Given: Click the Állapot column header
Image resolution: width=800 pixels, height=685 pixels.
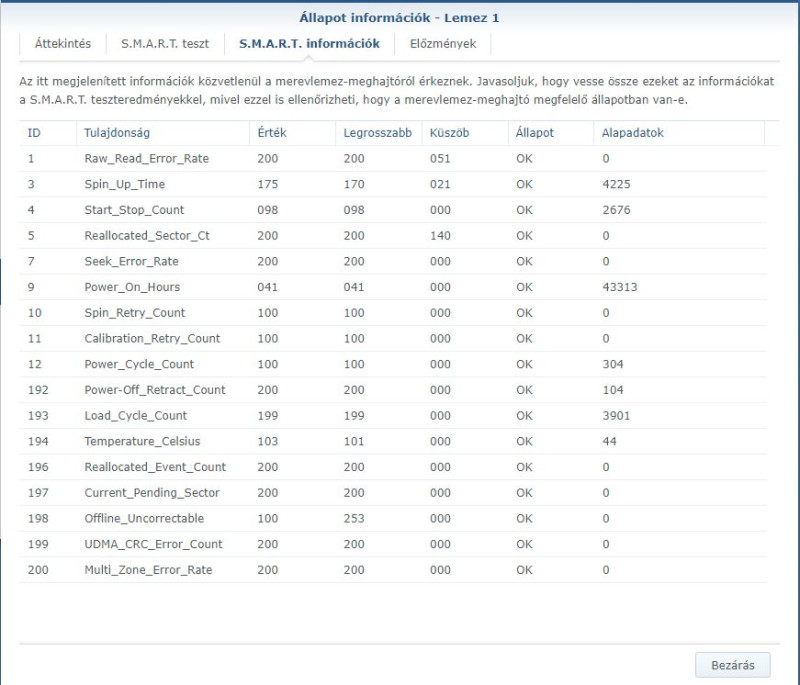Looking at the screenshot, I should (551, 133).
